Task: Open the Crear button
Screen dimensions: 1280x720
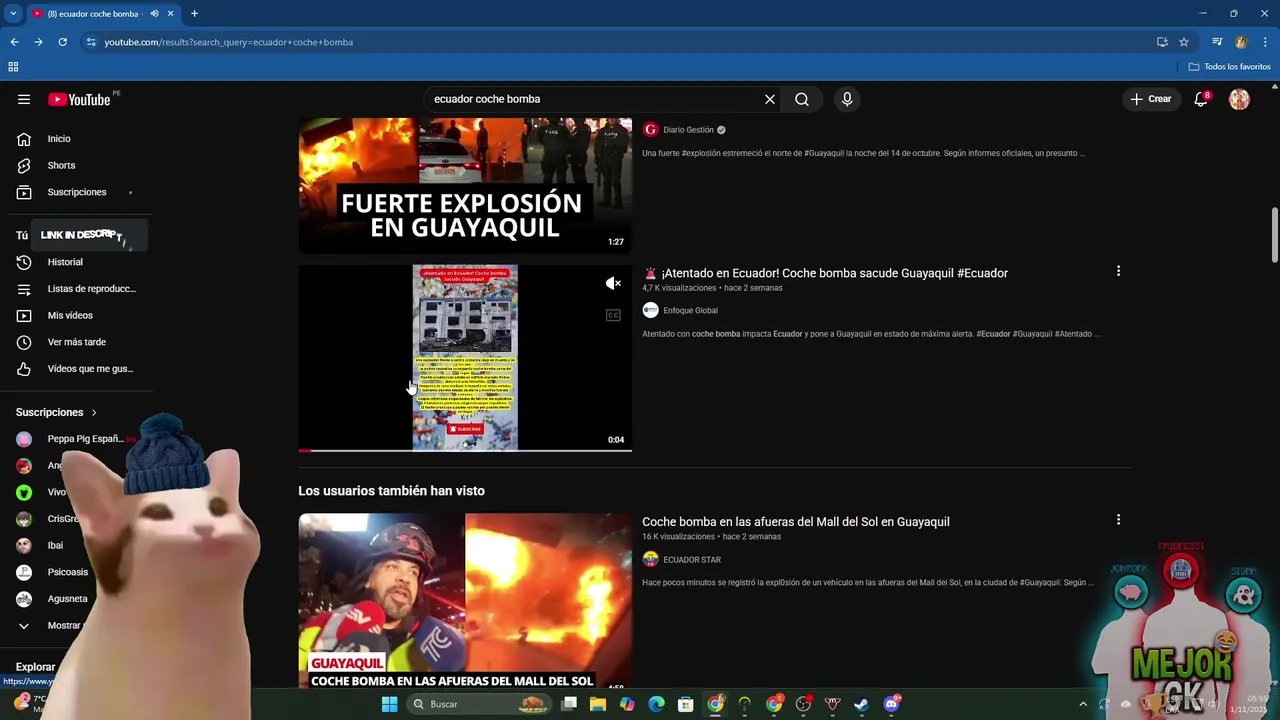Action: (1150, 99)
